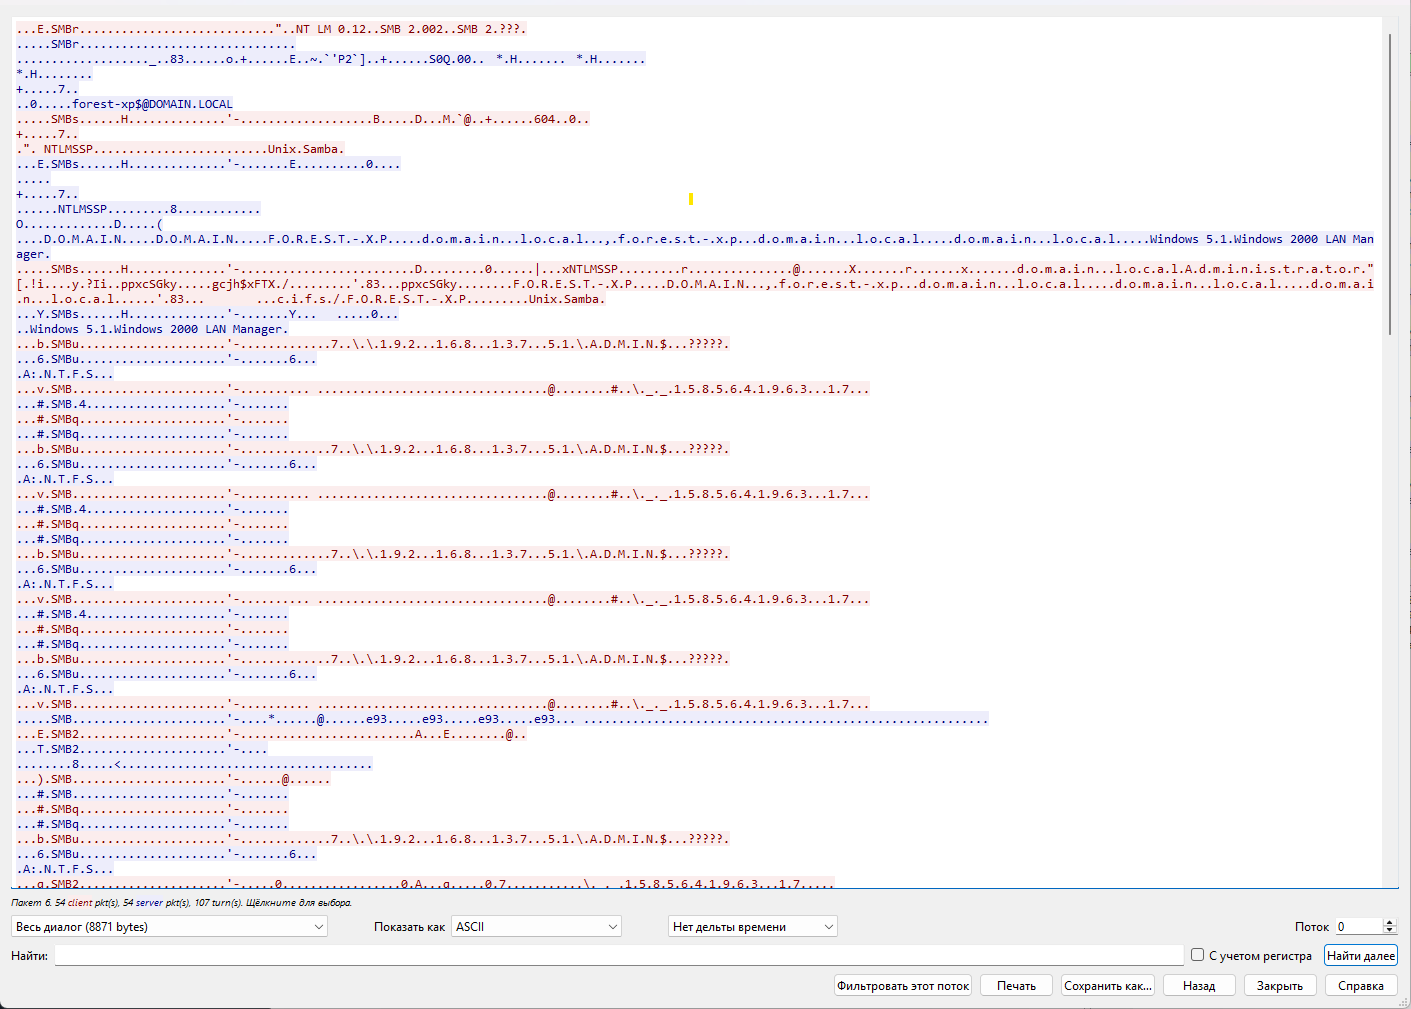Click 'Фильтровать этот поток' button
The height and width of the screenshot is (1009, 1411).
point(903,986)
